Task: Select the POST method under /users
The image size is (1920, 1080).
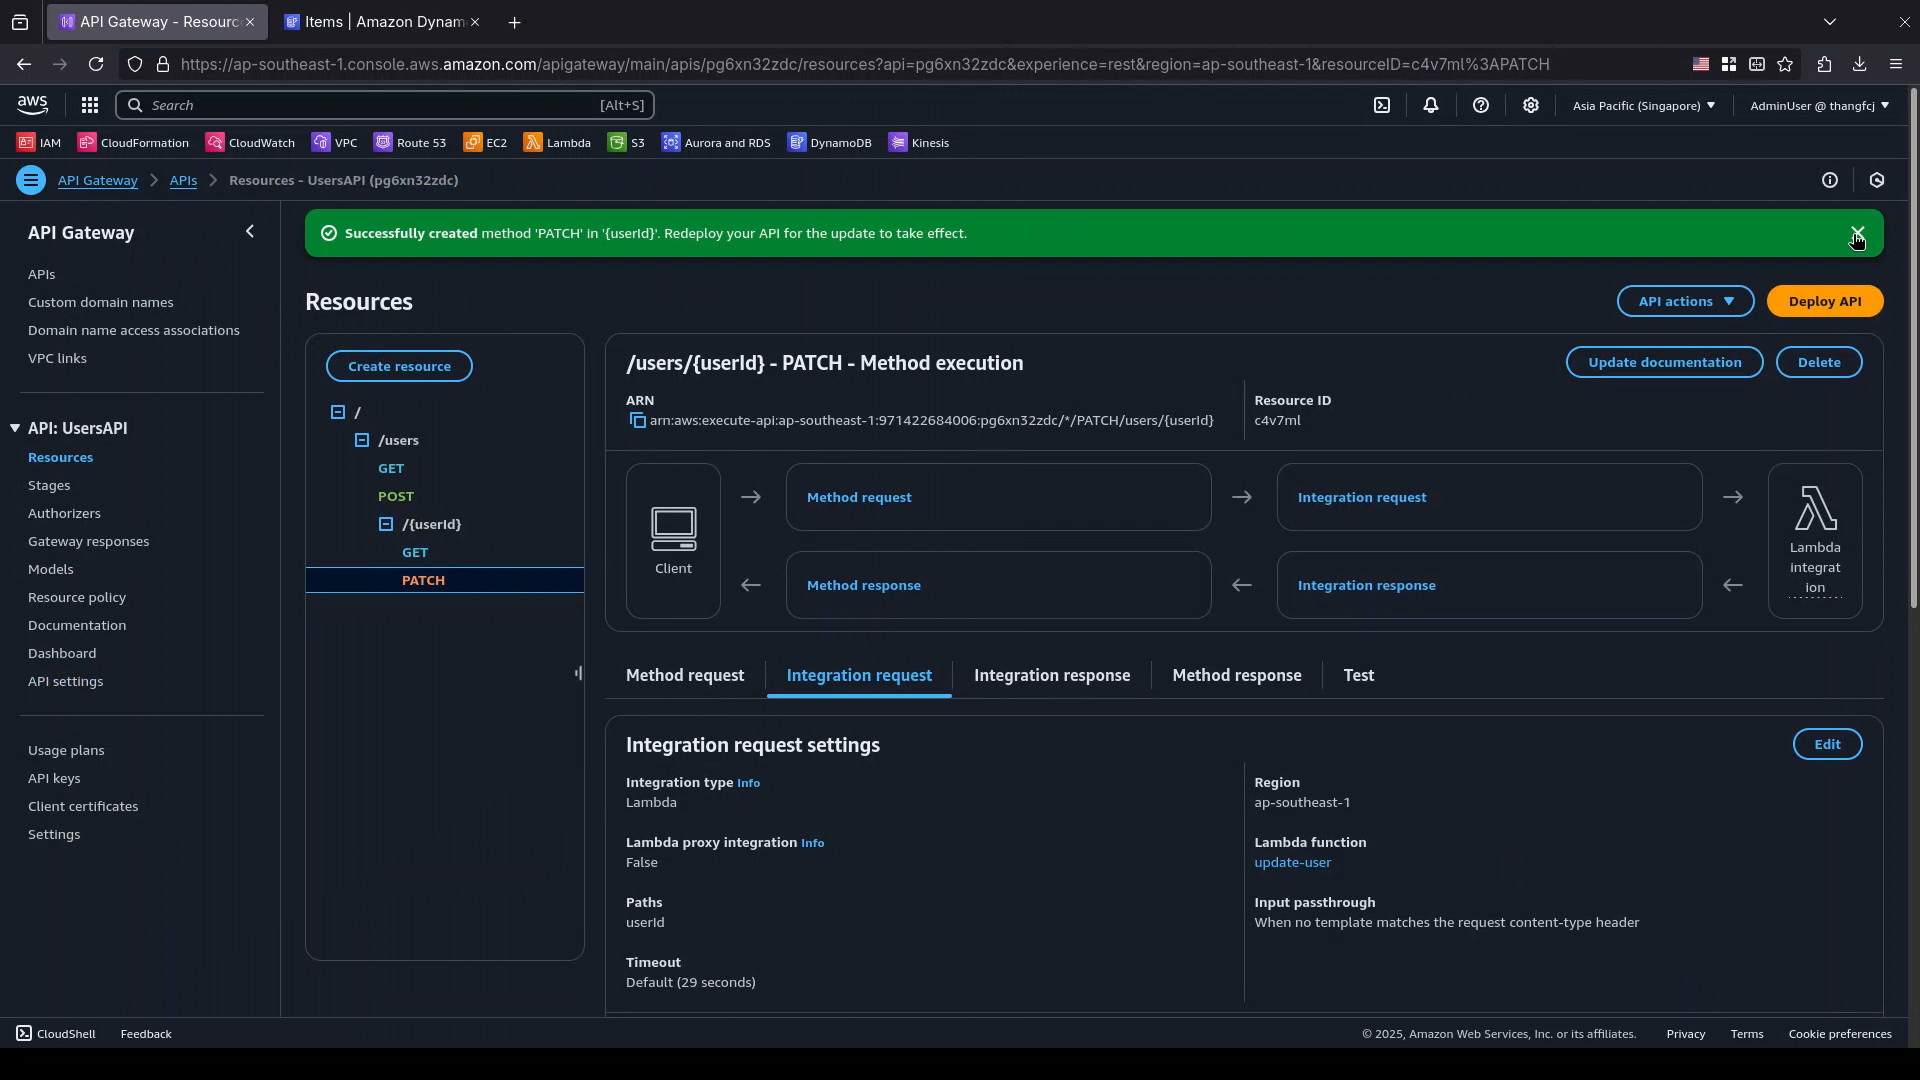Action: tap(396, 496)
